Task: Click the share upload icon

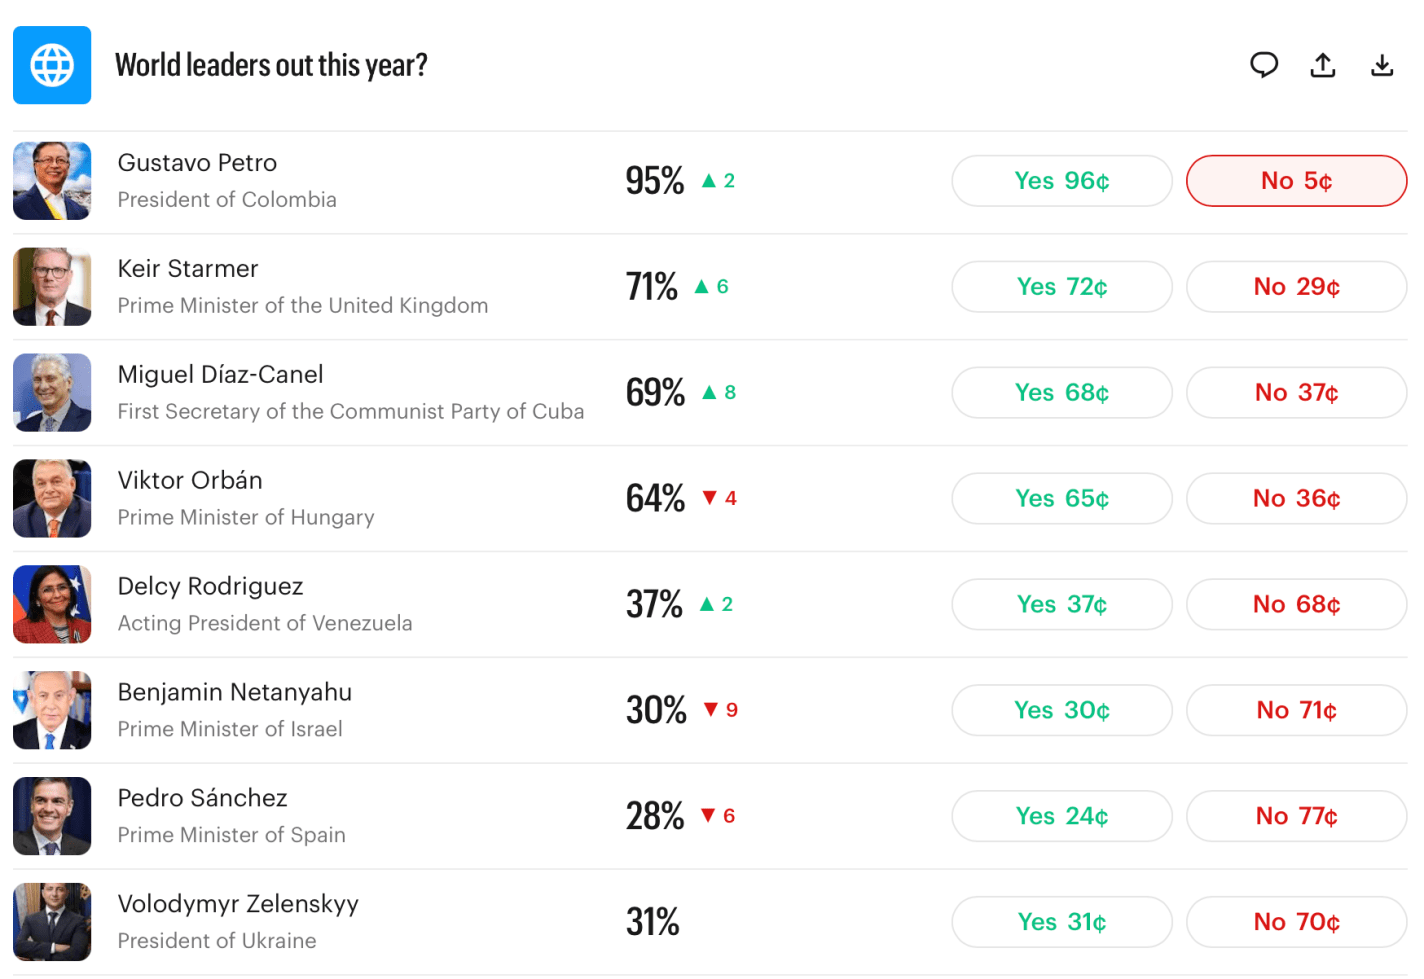Action: [1323, 65]
